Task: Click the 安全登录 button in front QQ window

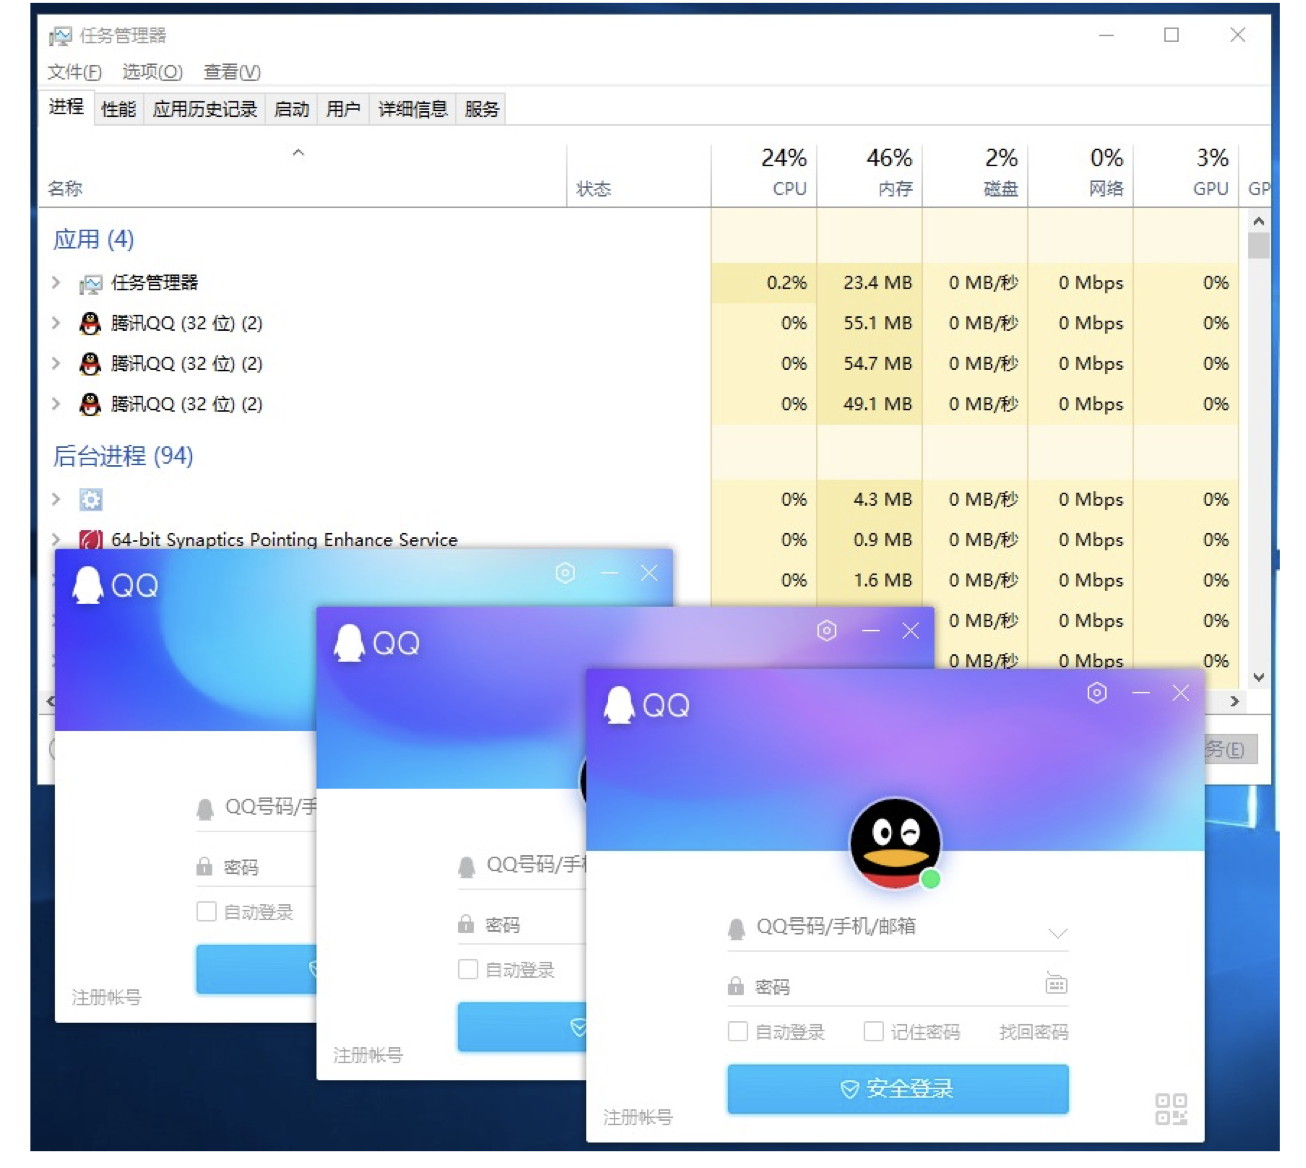Action: (x=898, y=1089)
